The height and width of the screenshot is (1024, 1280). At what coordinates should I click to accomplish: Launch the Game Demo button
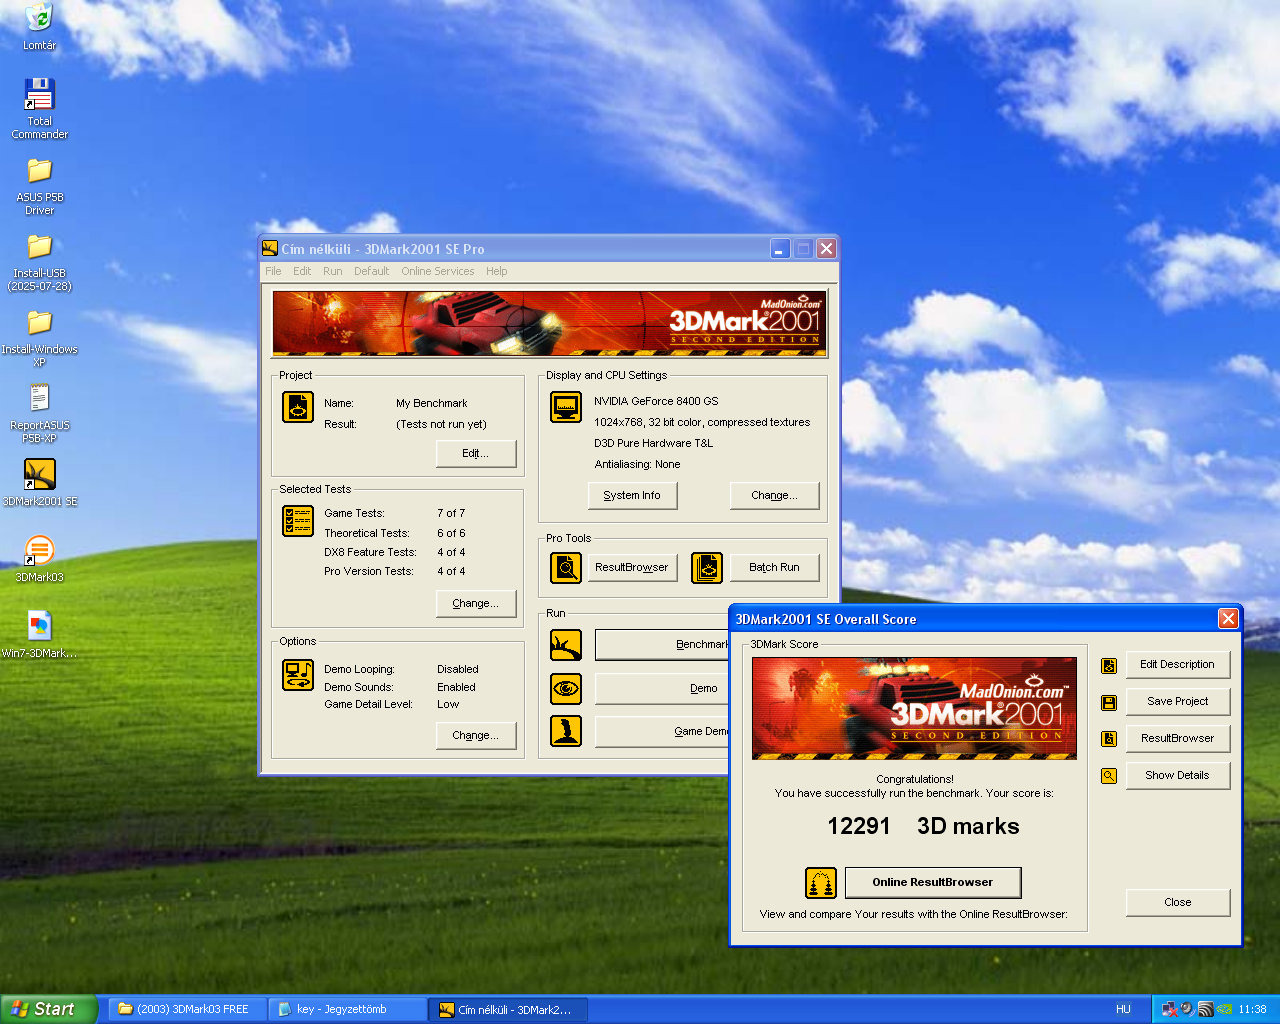pyautogui.click(x=662, y=731)
